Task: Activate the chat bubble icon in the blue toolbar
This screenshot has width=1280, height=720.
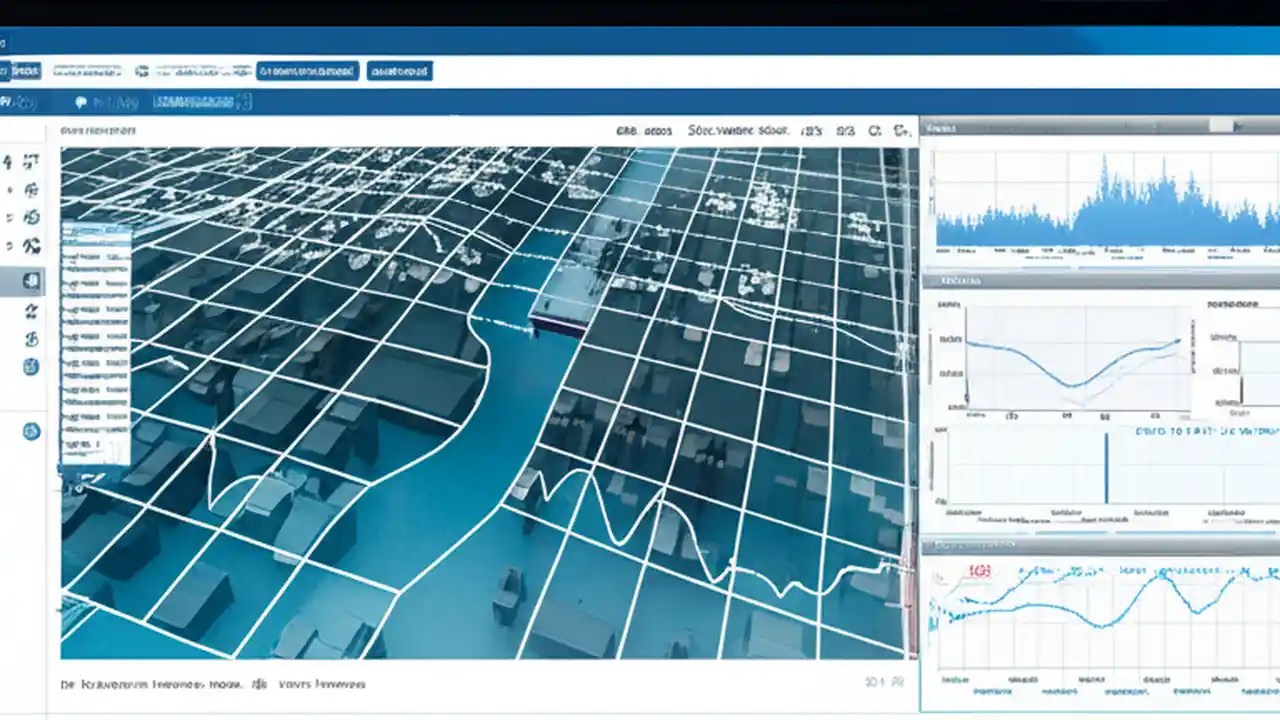Action: point(82,100)
